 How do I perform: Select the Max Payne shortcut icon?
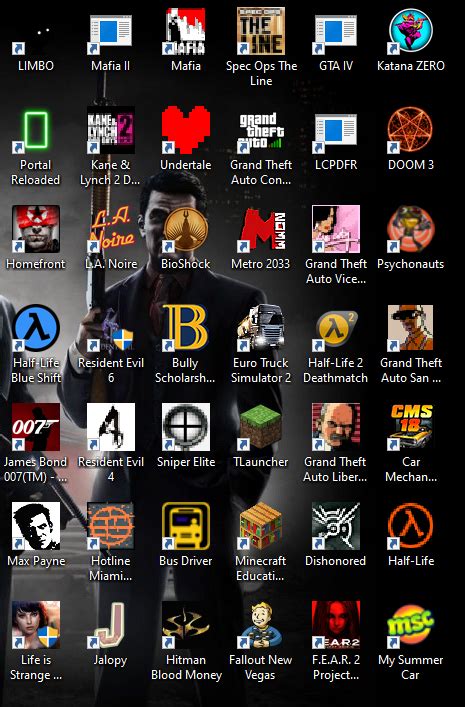click(36, 526)
